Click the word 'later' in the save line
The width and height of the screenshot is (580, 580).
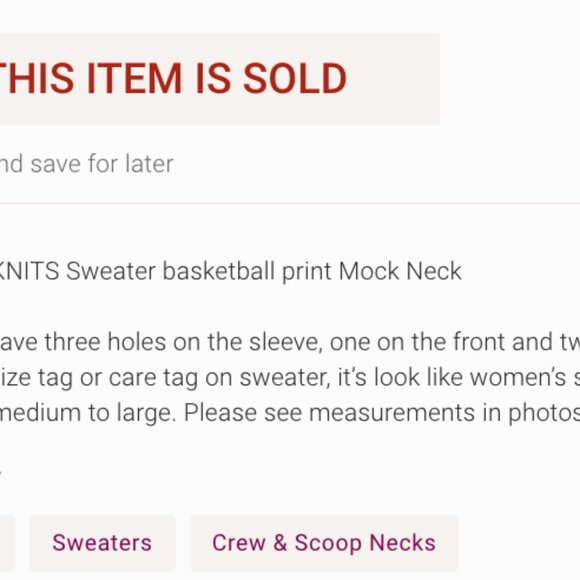tap(149, 163)
